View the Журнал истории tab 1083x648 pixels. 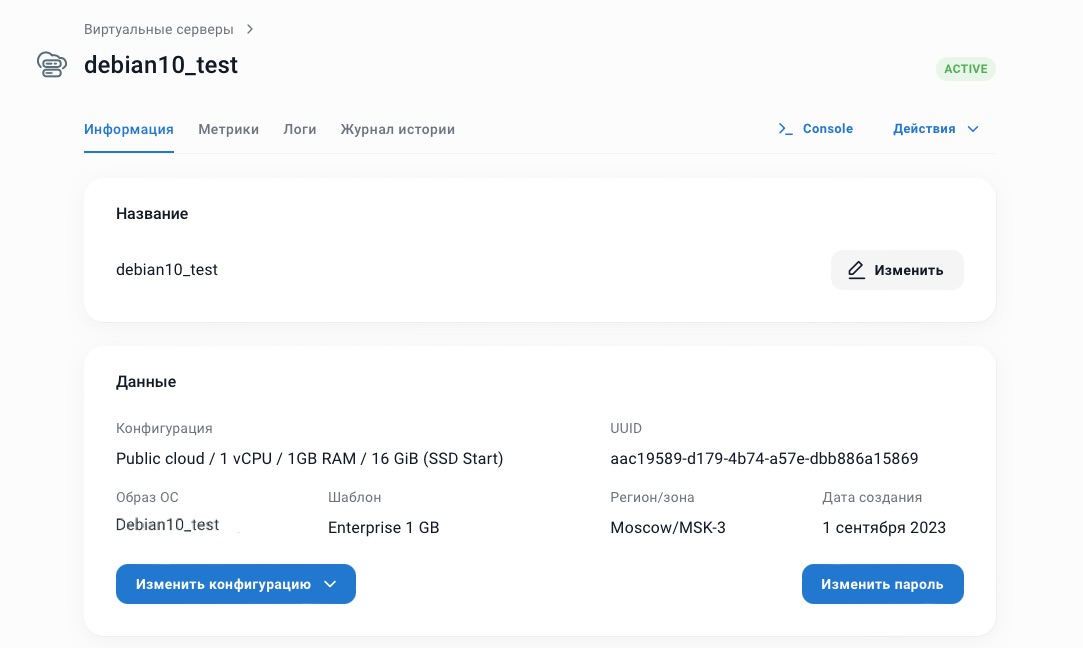tap(397, 129)
